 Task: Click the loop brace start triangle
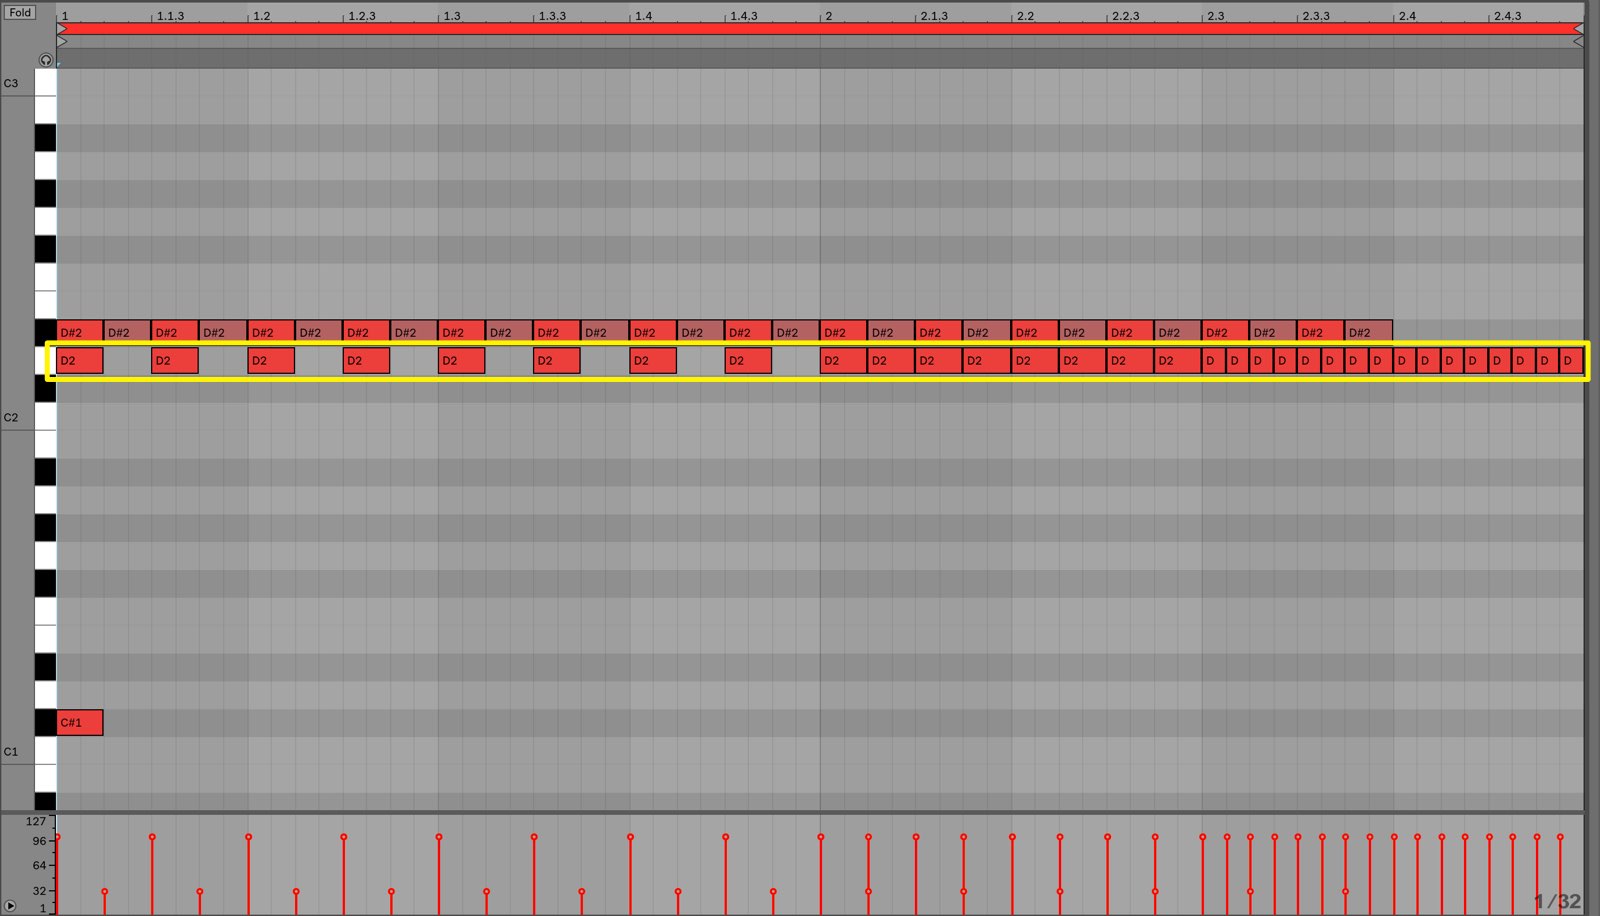click(x=62, y=30)
